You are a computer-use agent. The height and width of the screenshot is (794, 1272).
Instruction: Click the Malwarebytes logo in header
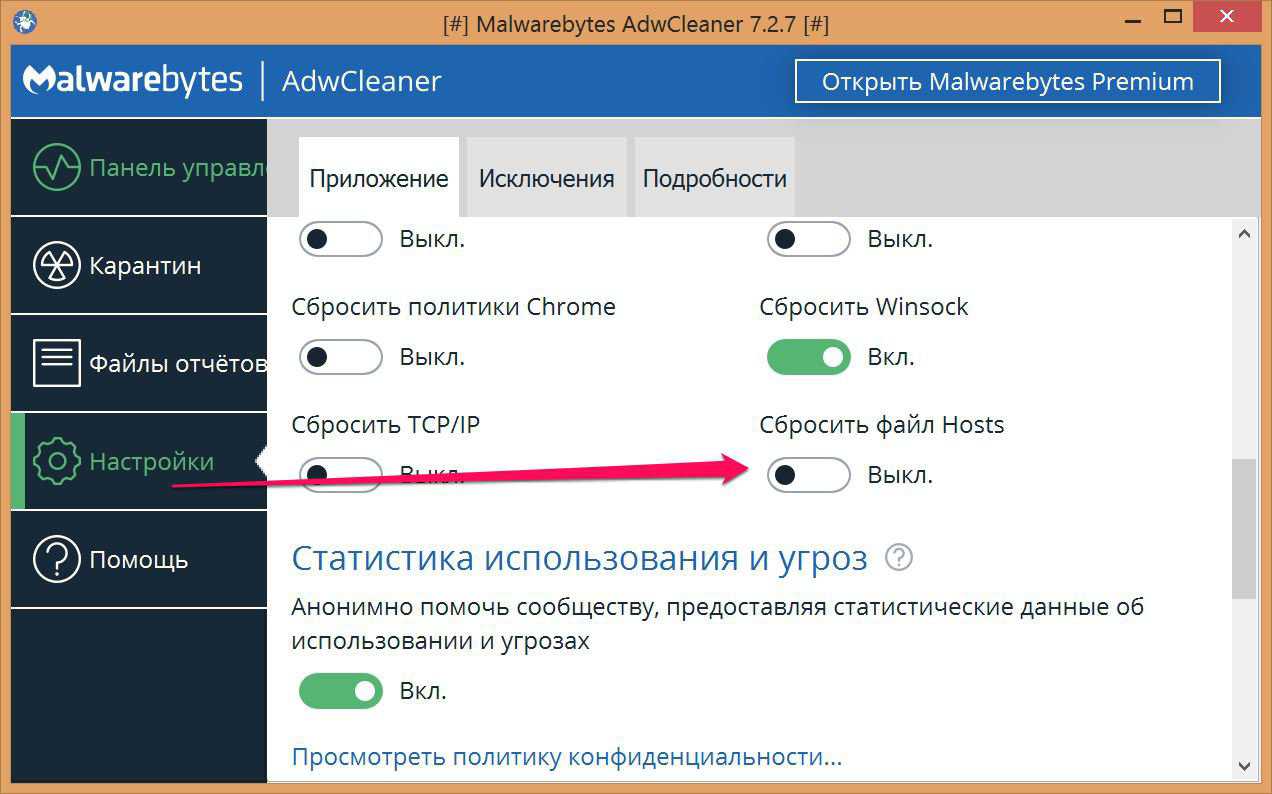point(133,80)
